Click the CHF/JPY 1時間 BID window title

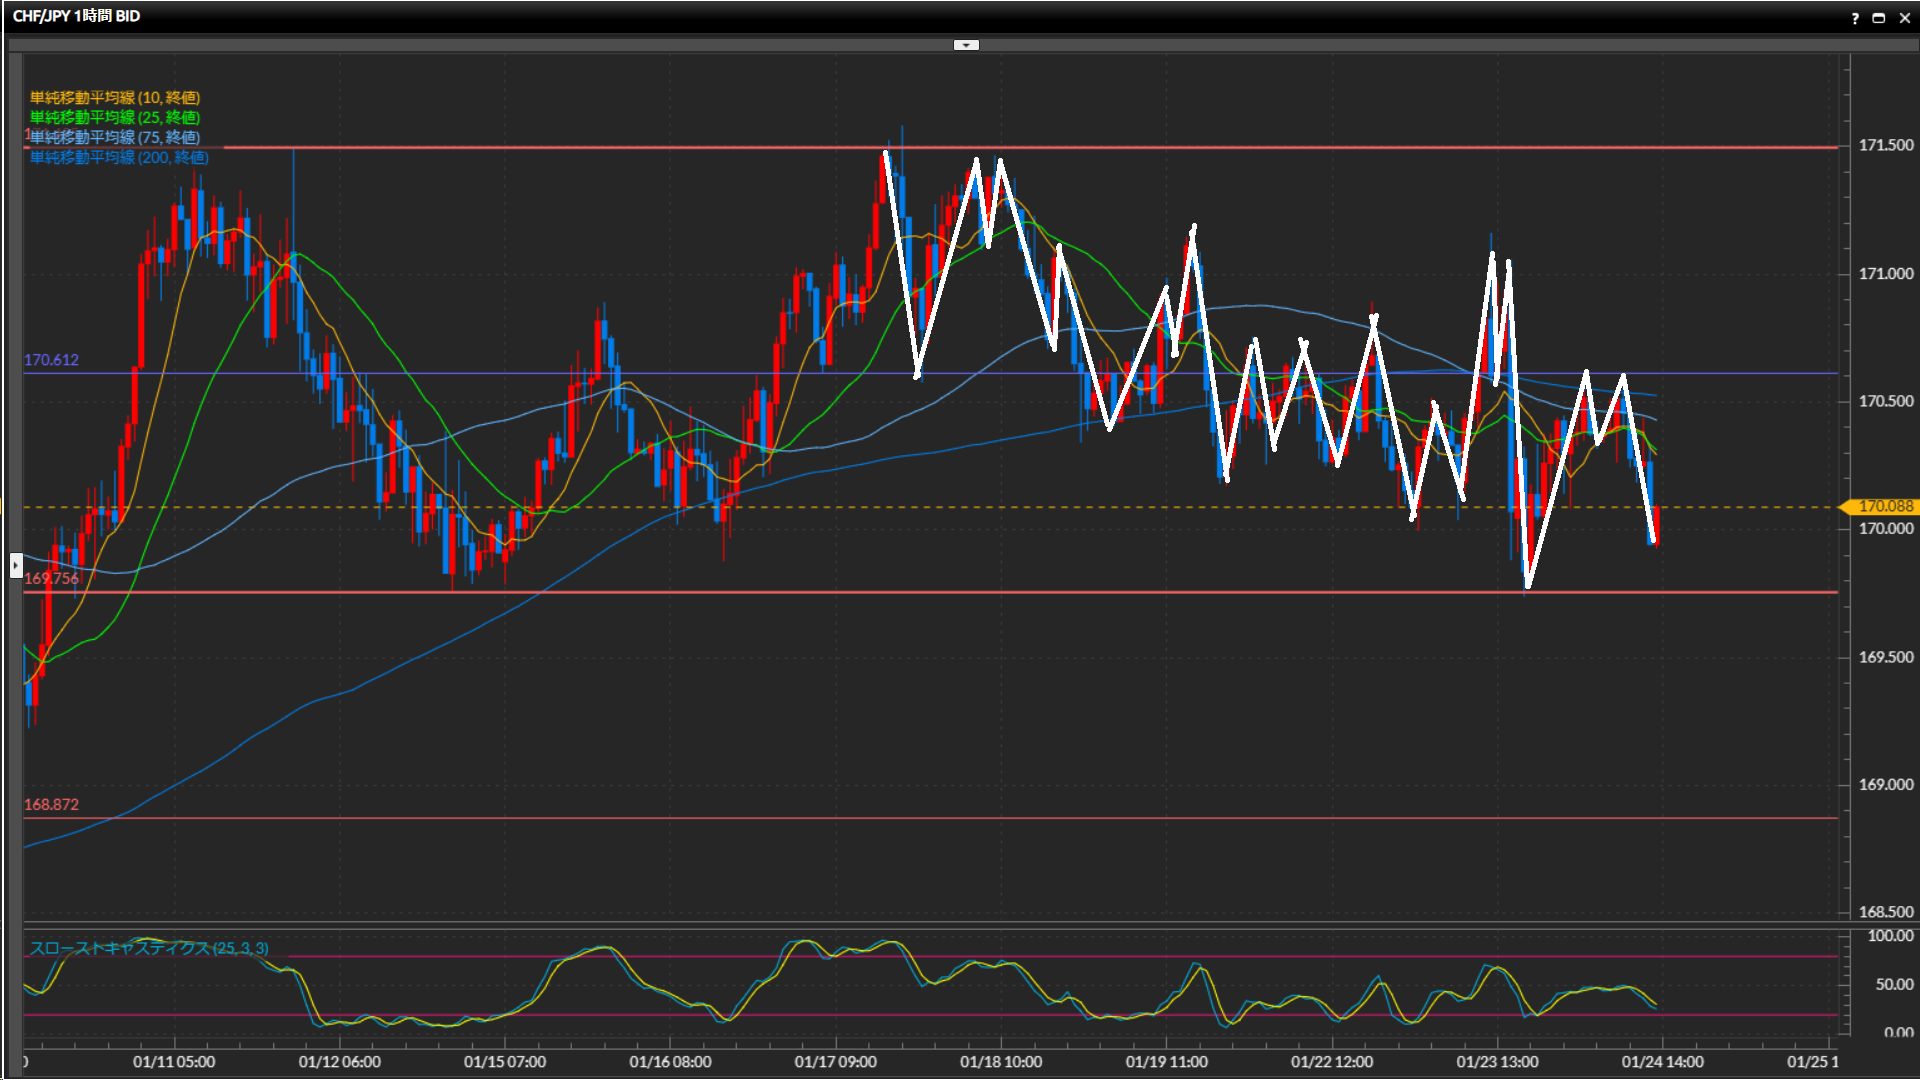[77, 16]
